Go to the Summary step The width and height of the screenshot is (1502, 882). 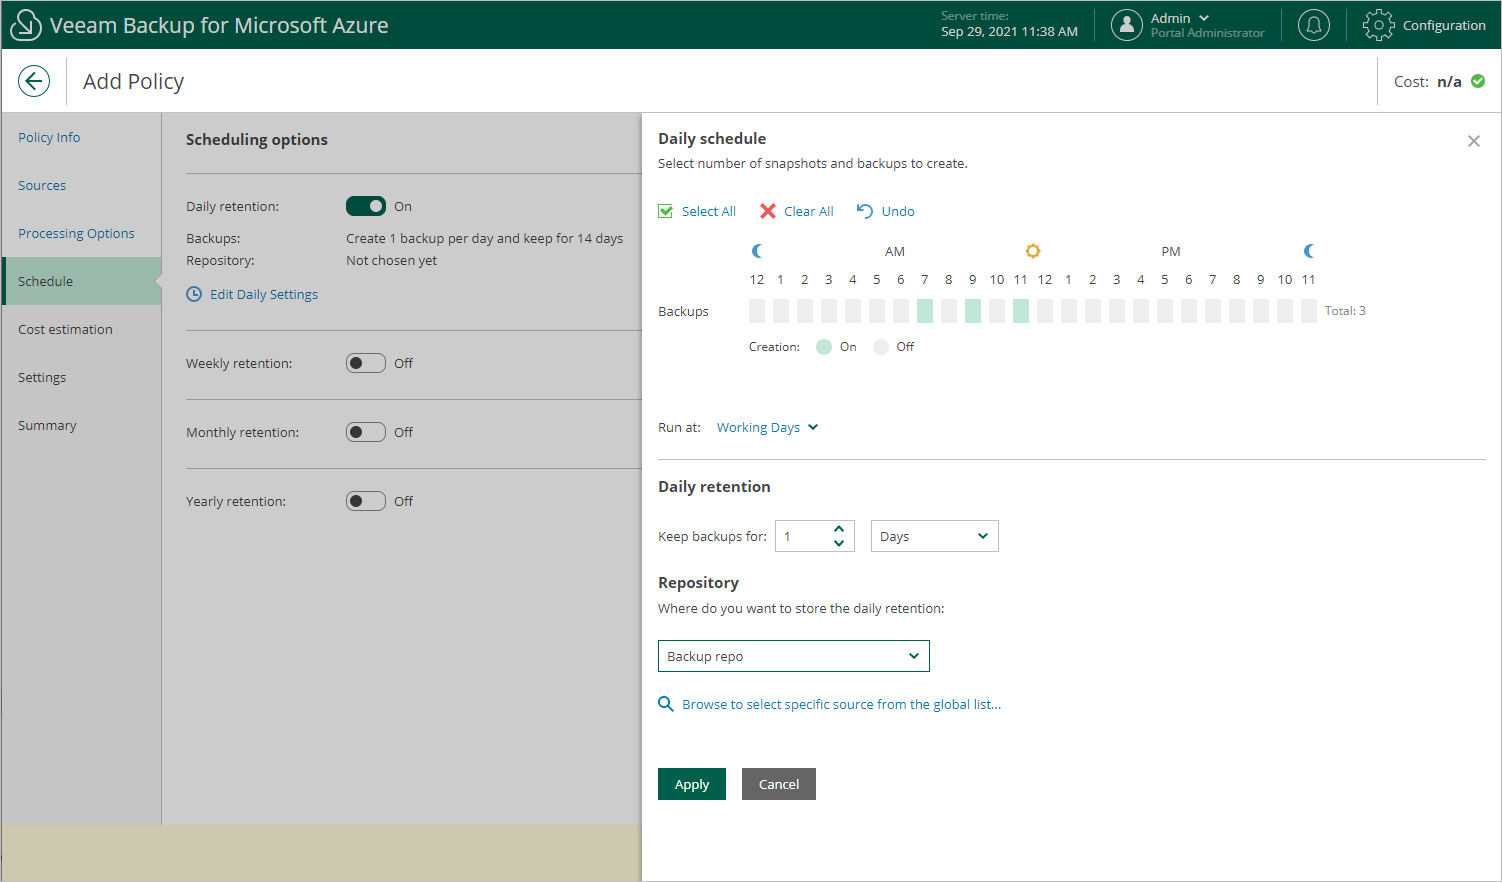[47, 425]
